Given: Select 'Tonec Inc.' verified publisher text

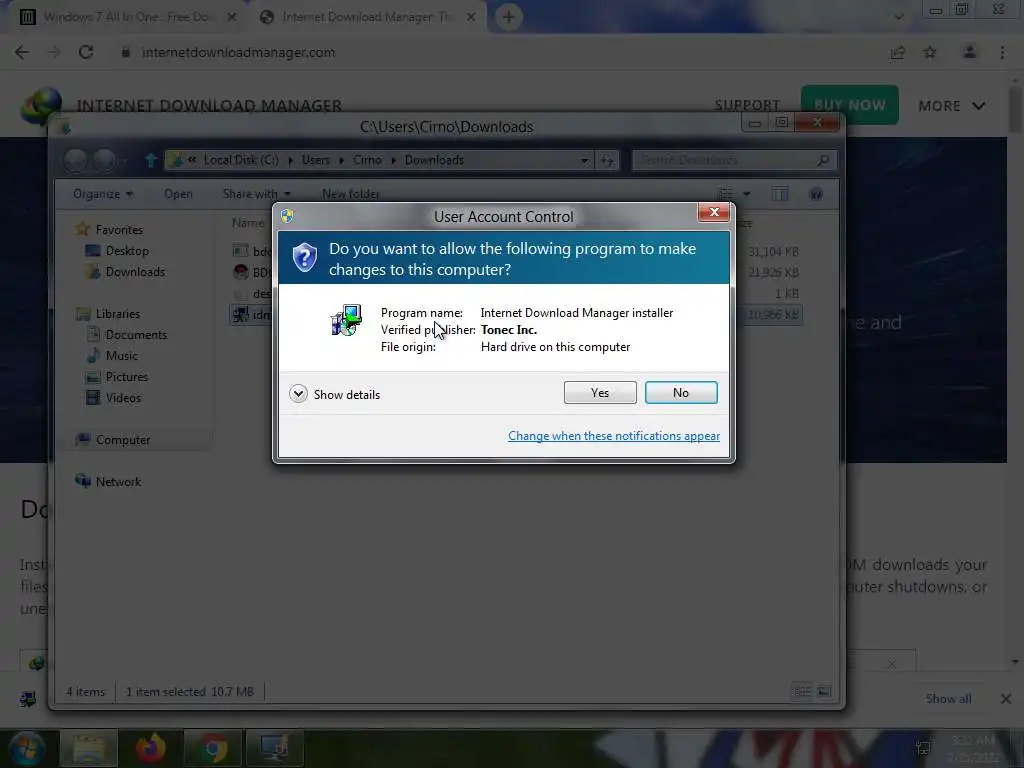Looking at the screenshot, I should pos(509,330).
